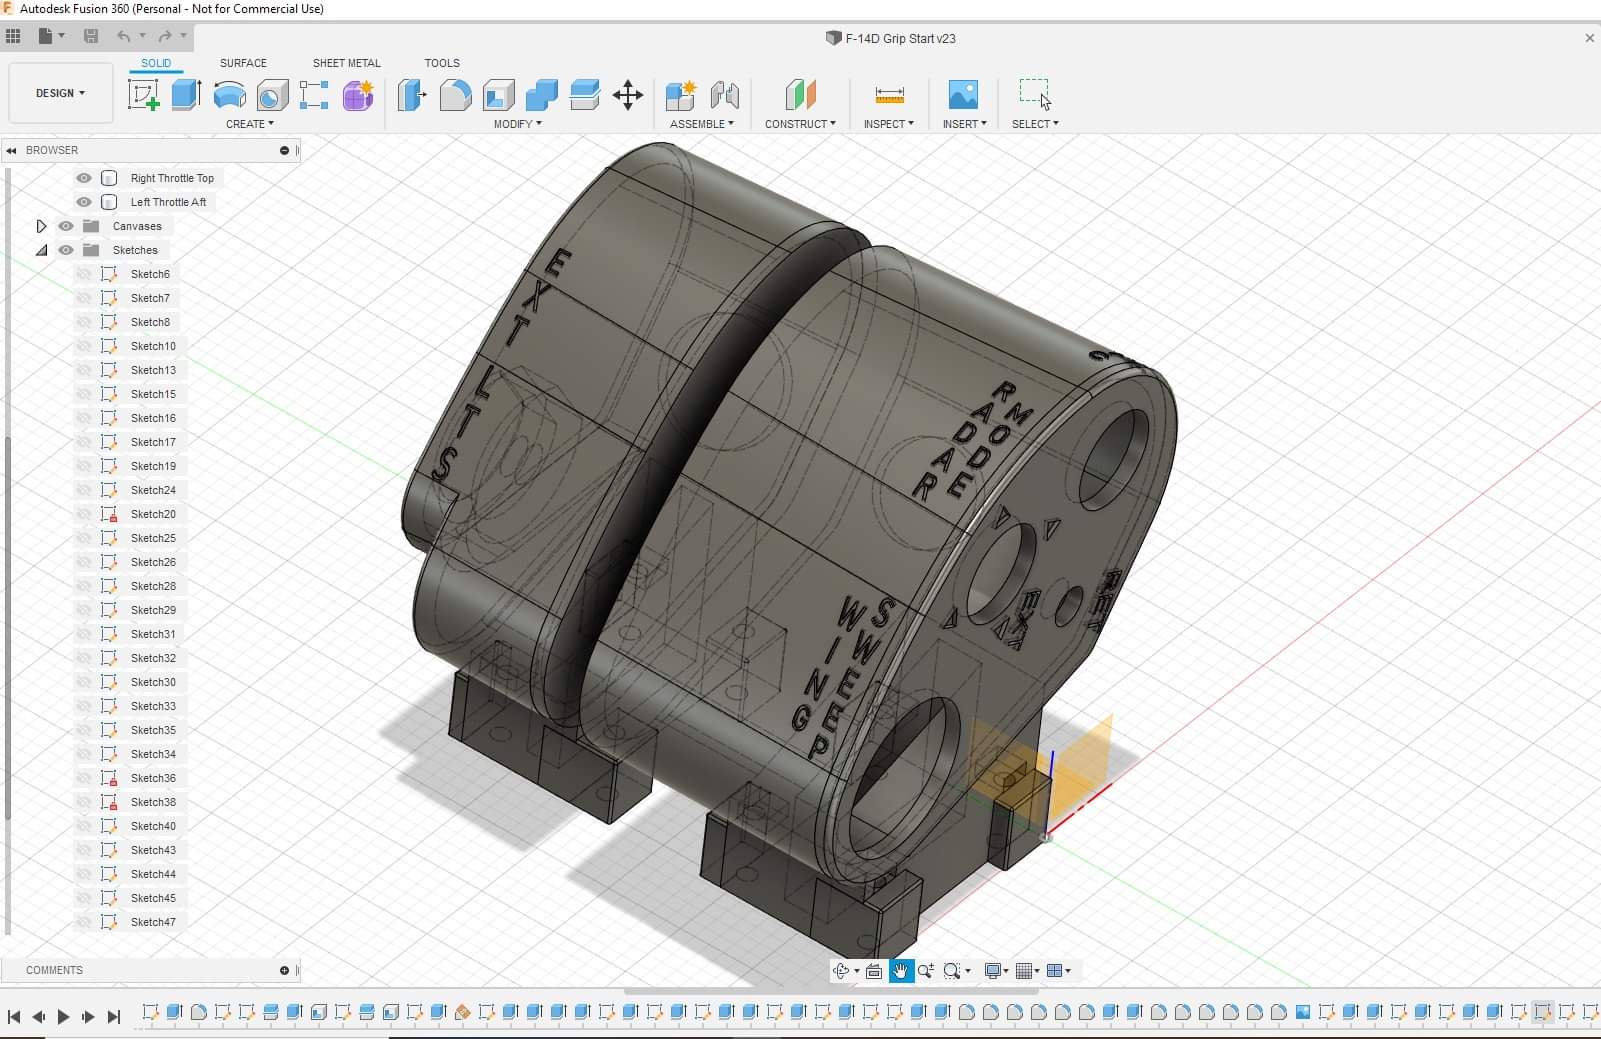Viewport: 1601px width, 1039px height.
Task: Select the Extrude tool
Action: tap(186, 95)
